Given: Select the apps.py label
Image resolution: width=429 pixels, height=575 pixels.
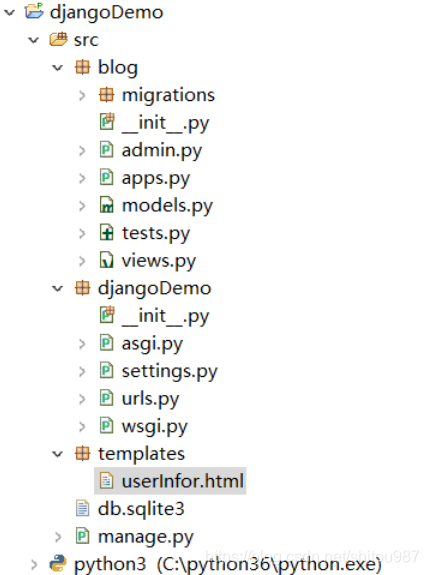Looking at the screenshot, I should click(156, 179).
